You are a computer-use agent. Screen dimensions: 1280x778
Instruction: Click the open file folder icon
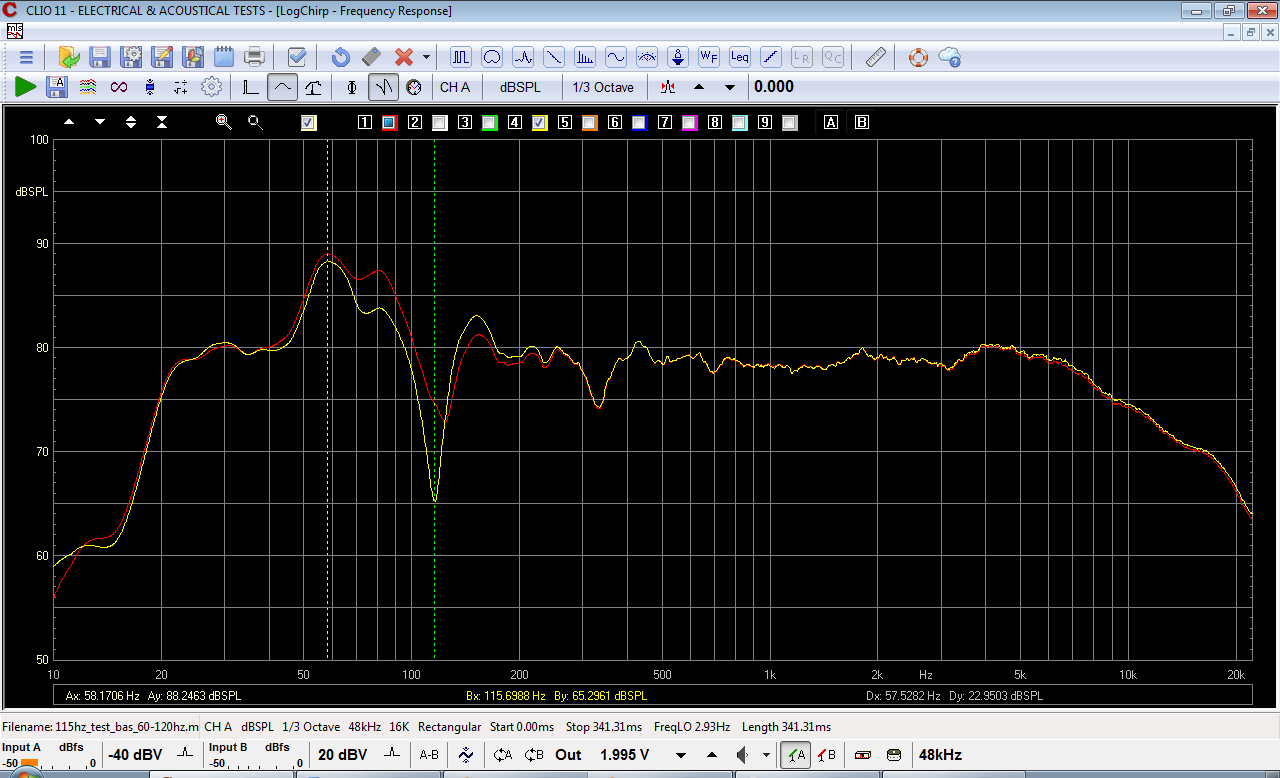click(69, 57)
